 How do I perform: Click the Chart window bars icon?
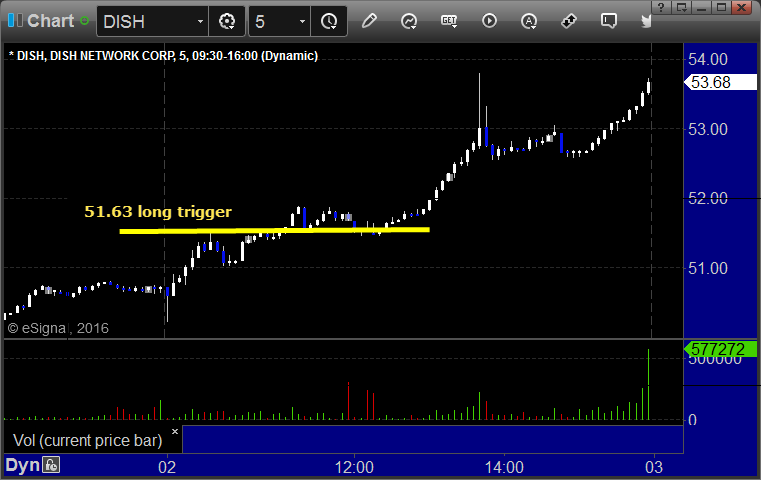15,21
